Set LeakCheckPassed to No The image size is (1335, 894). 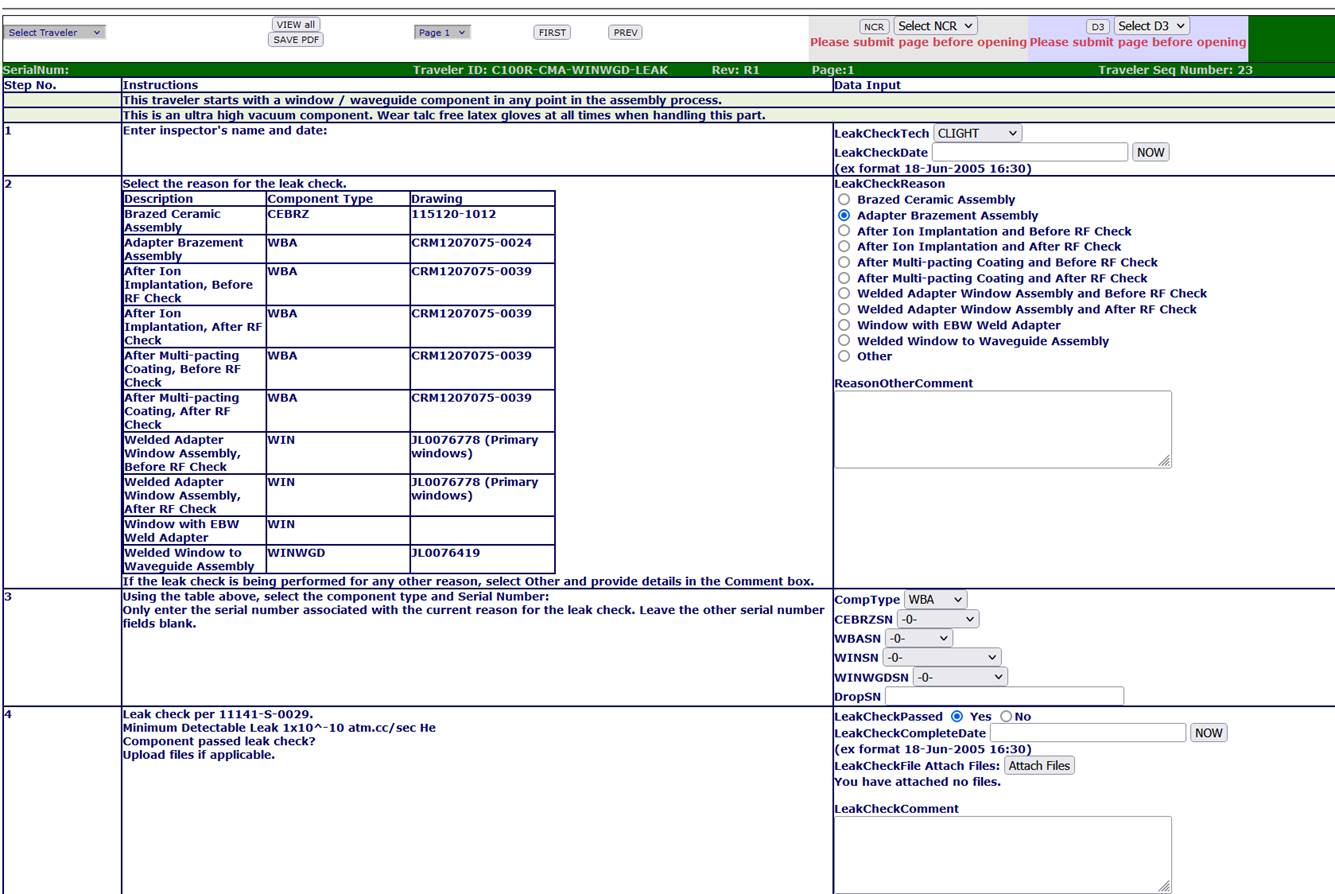(x=1006, y=717)
